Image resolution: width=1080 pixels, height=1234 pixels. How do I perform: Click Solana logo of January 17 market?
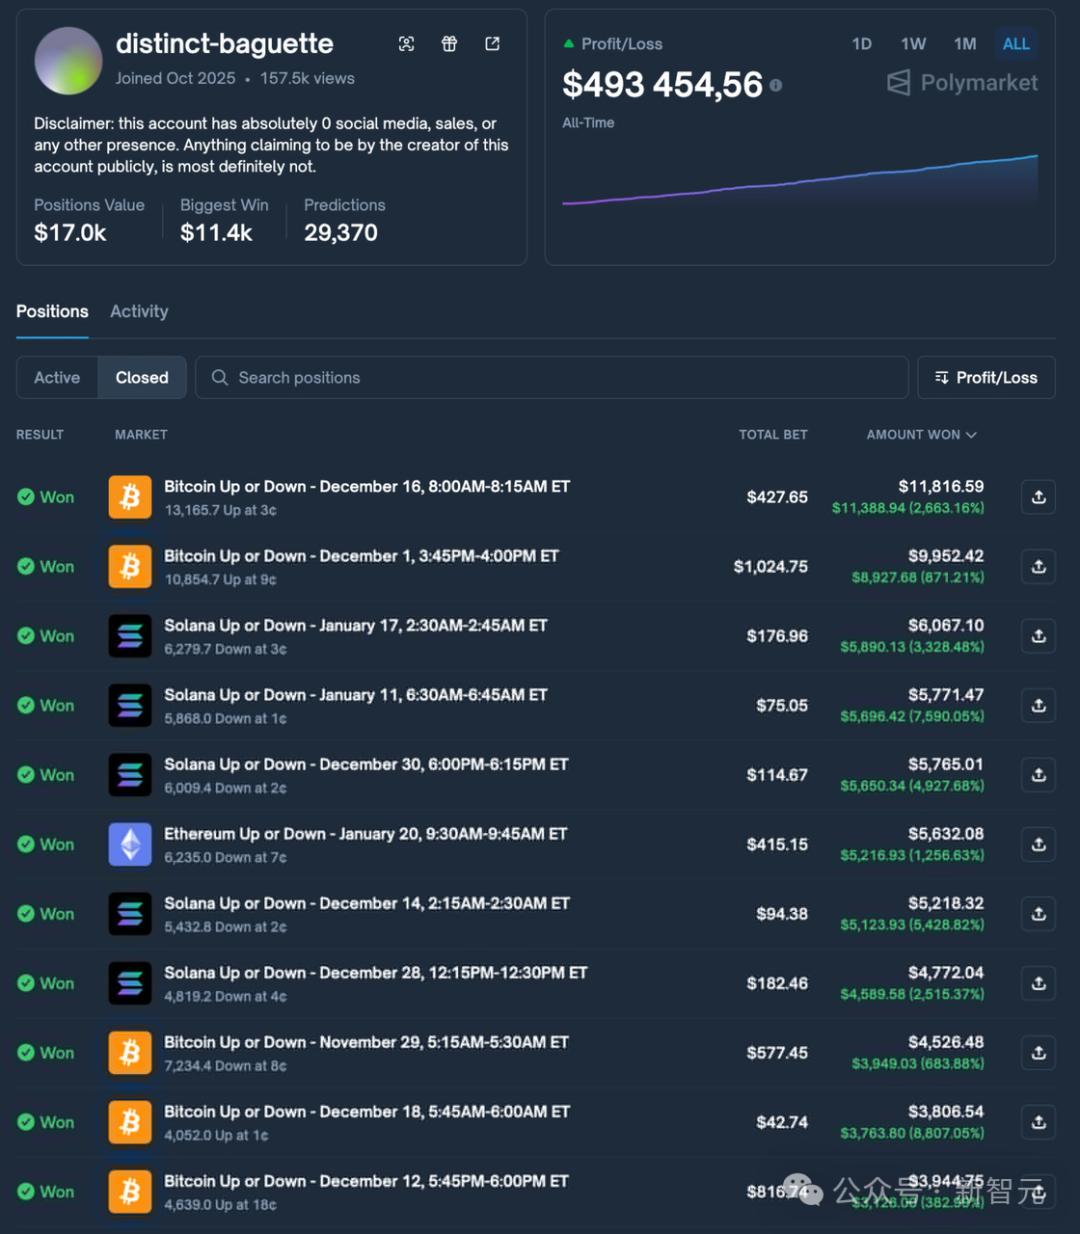tap(130, 636)
